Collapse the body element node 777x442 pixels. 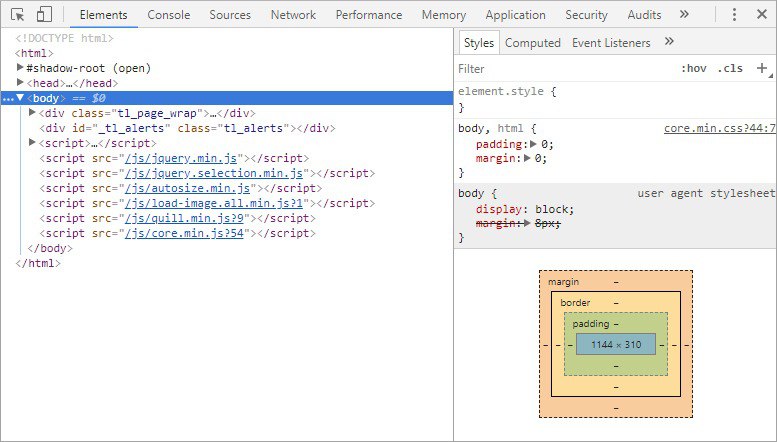(20, 98)
